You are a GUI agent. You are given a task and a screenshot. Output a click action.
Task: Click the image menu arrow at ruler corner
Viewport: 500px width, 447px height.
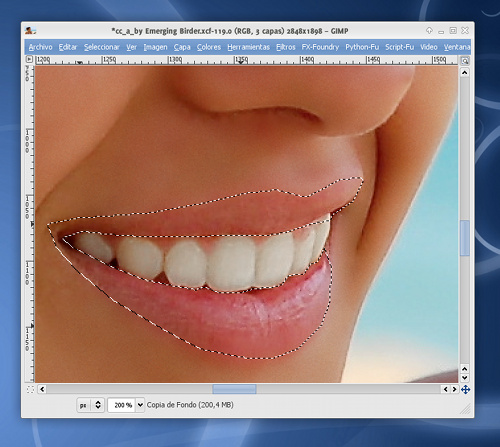pos(29,59)
